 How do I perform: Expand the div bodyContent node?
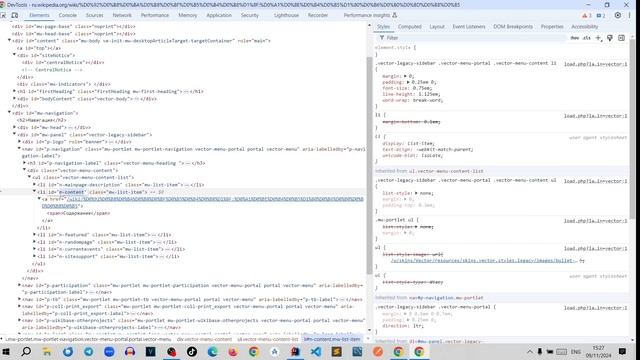[x=14, y=98]
